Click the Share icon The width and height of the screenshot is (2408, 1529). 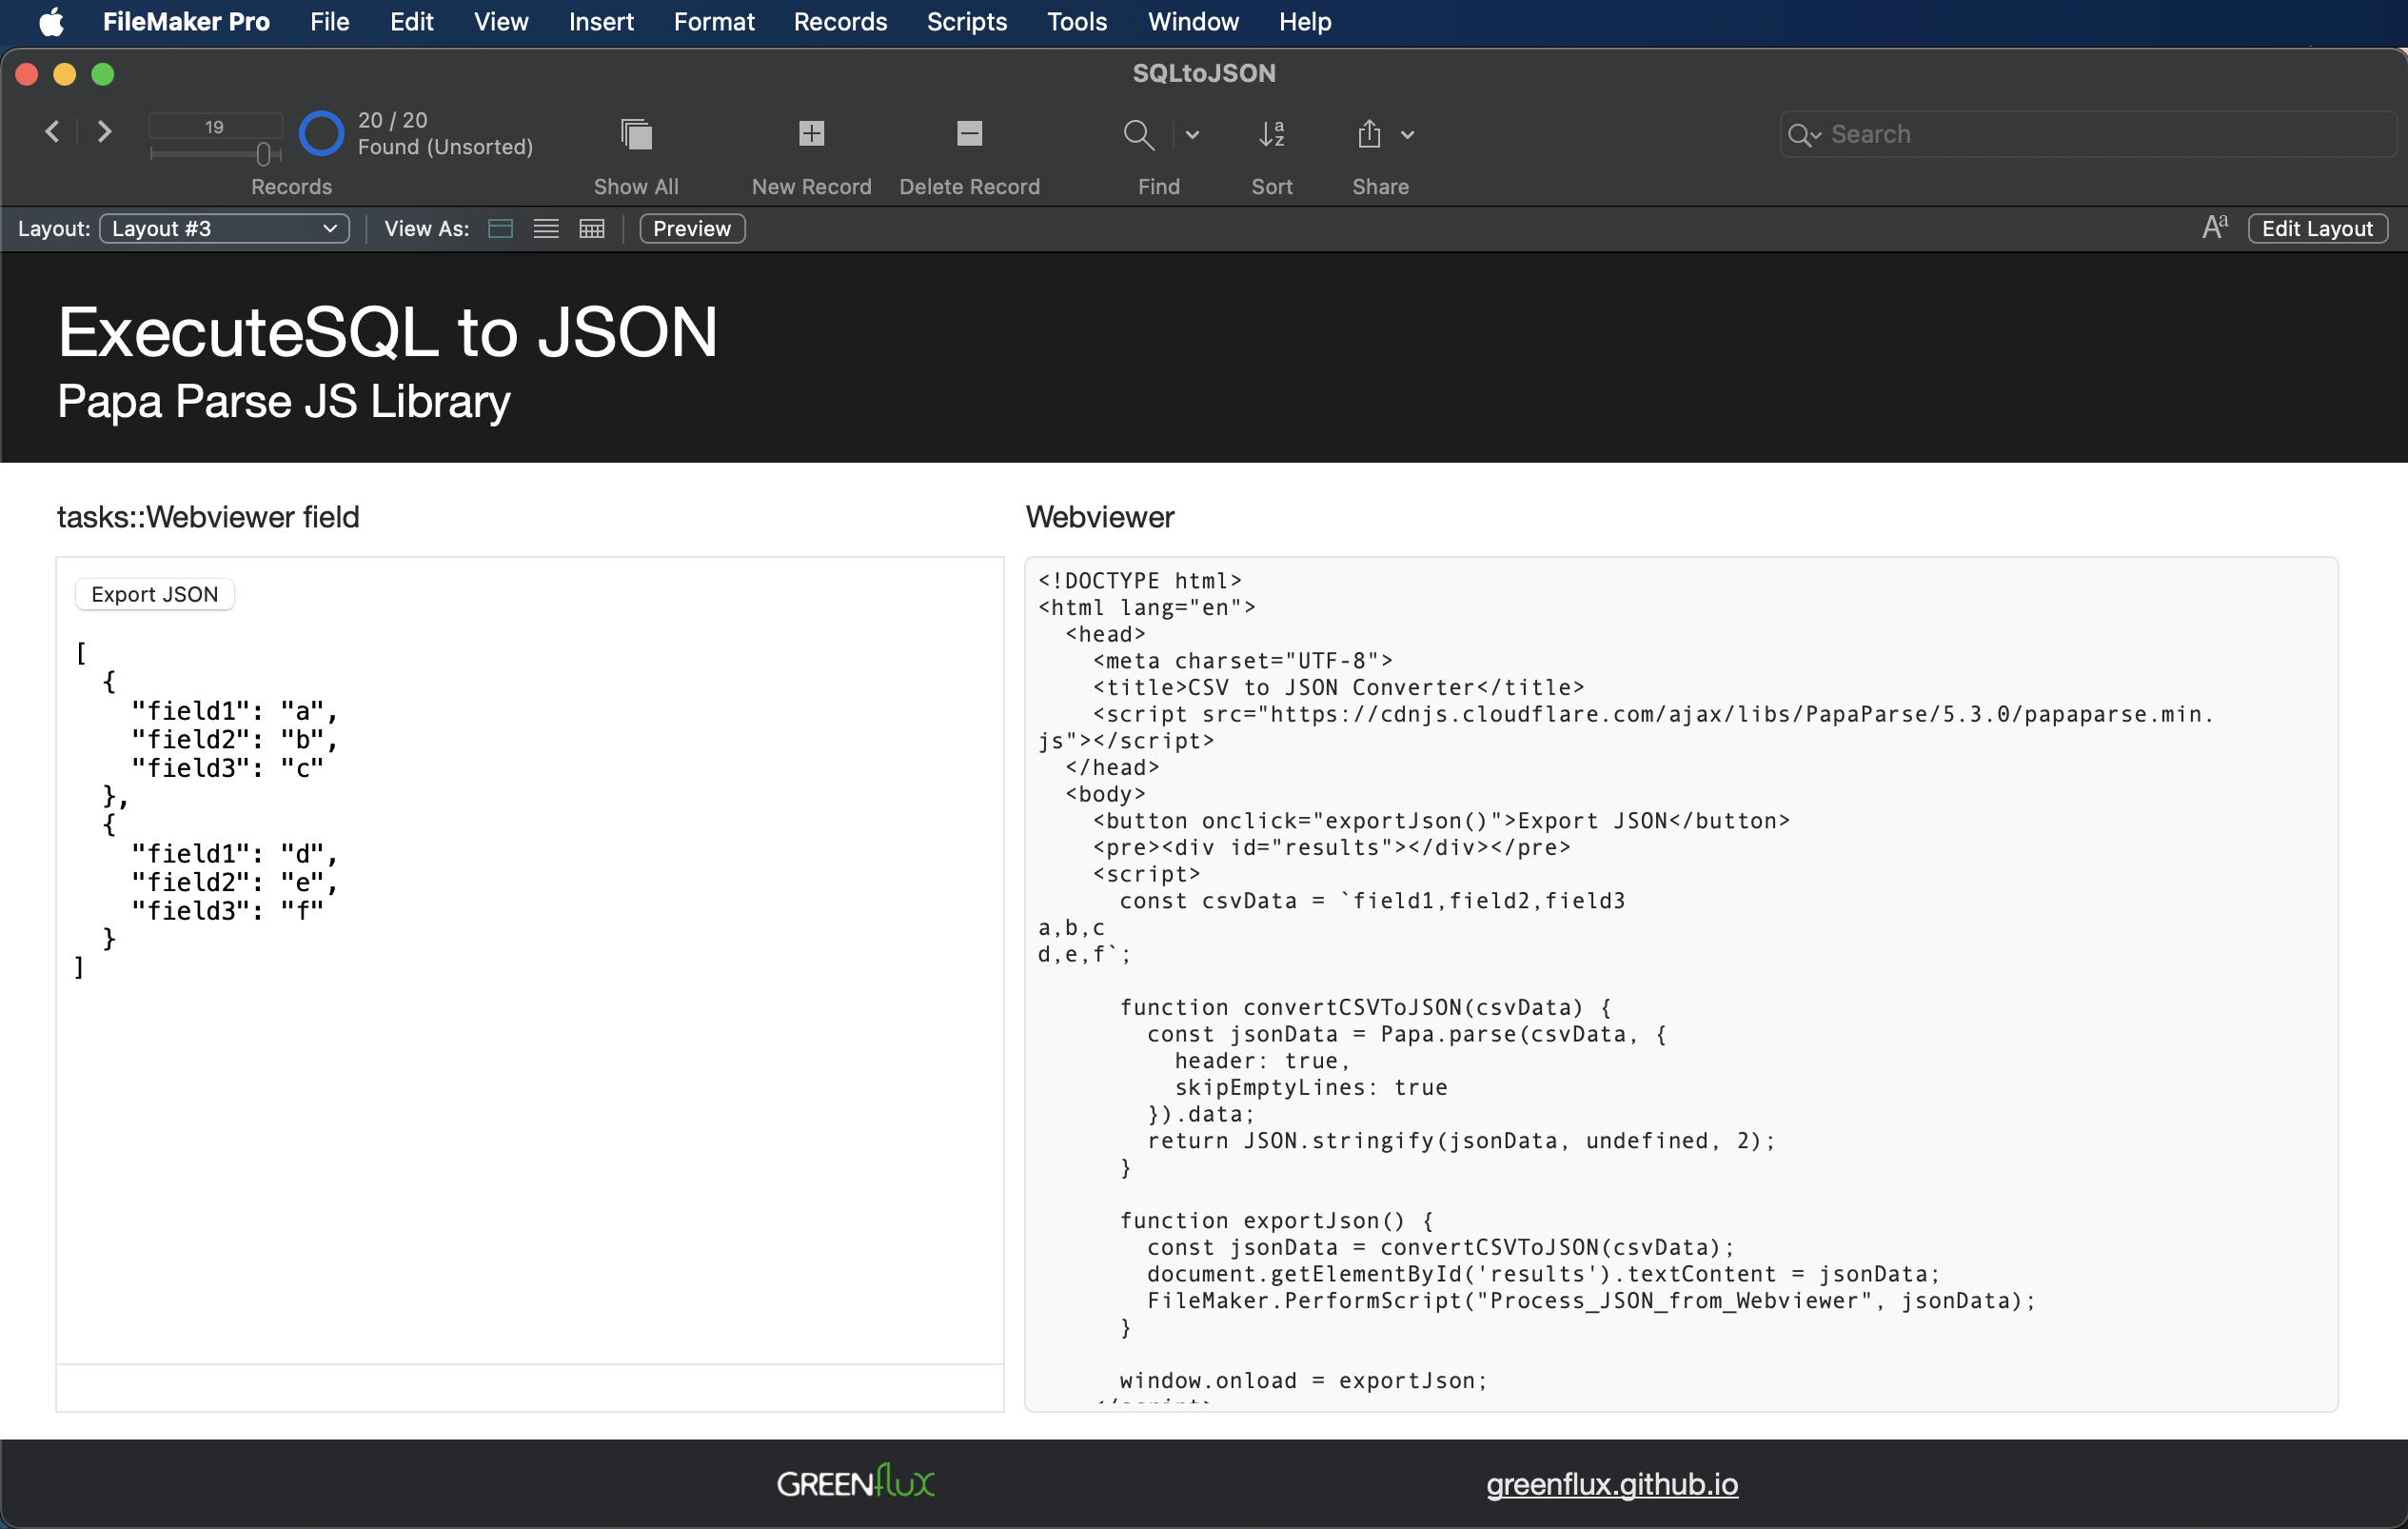(1369, 134)
